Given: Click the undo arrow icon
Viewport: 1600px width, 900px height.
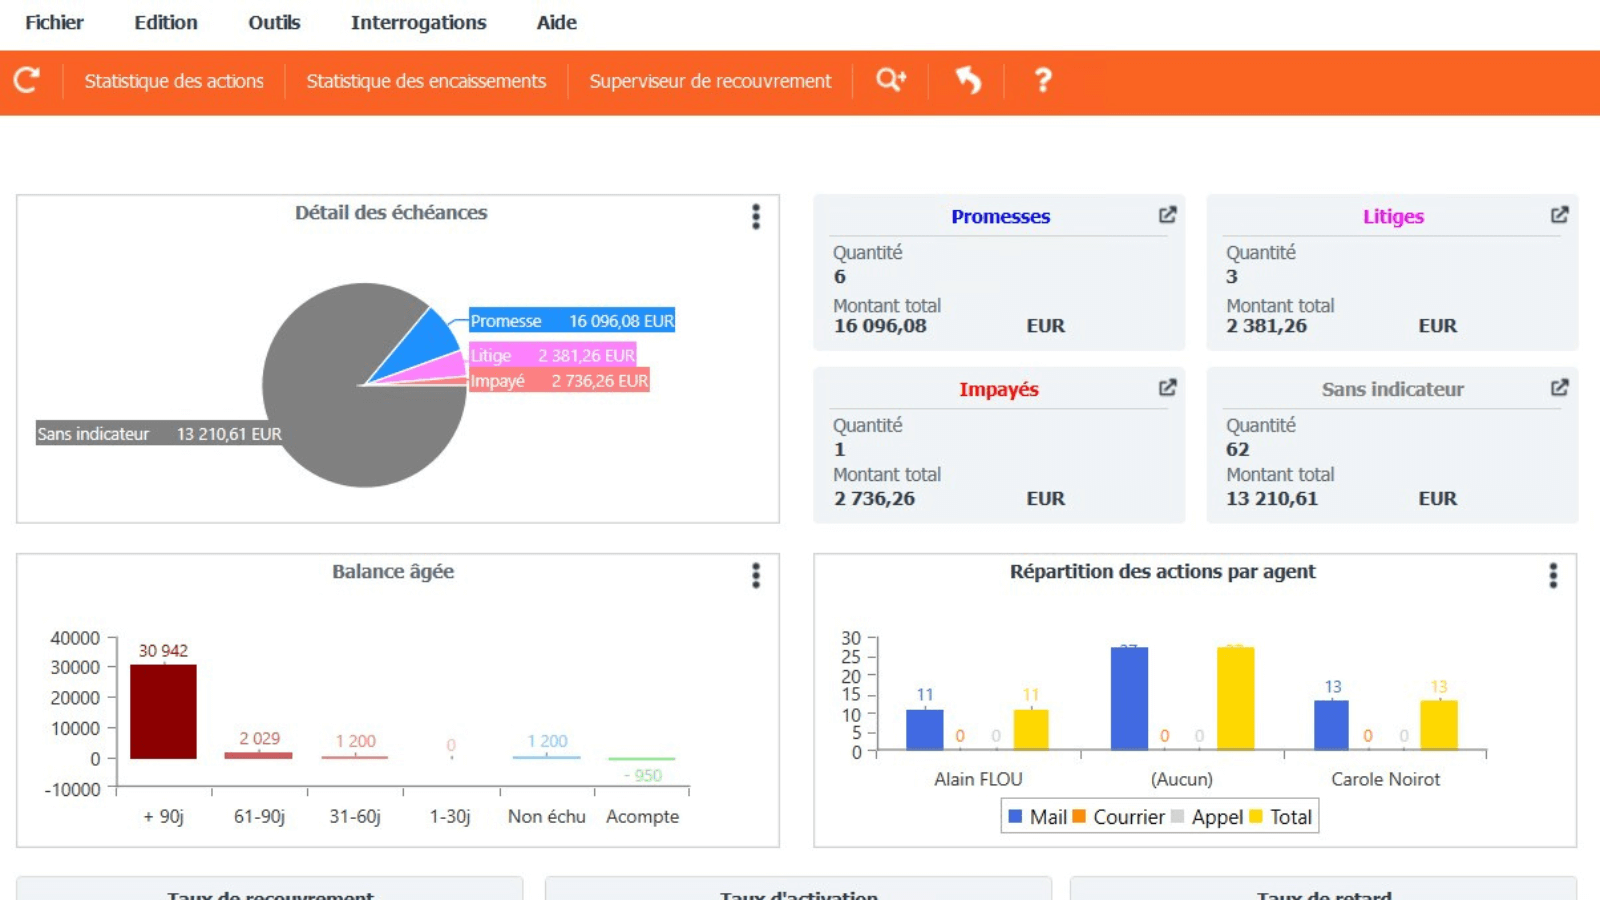Looking at the screenshot, I should point(967,80).
